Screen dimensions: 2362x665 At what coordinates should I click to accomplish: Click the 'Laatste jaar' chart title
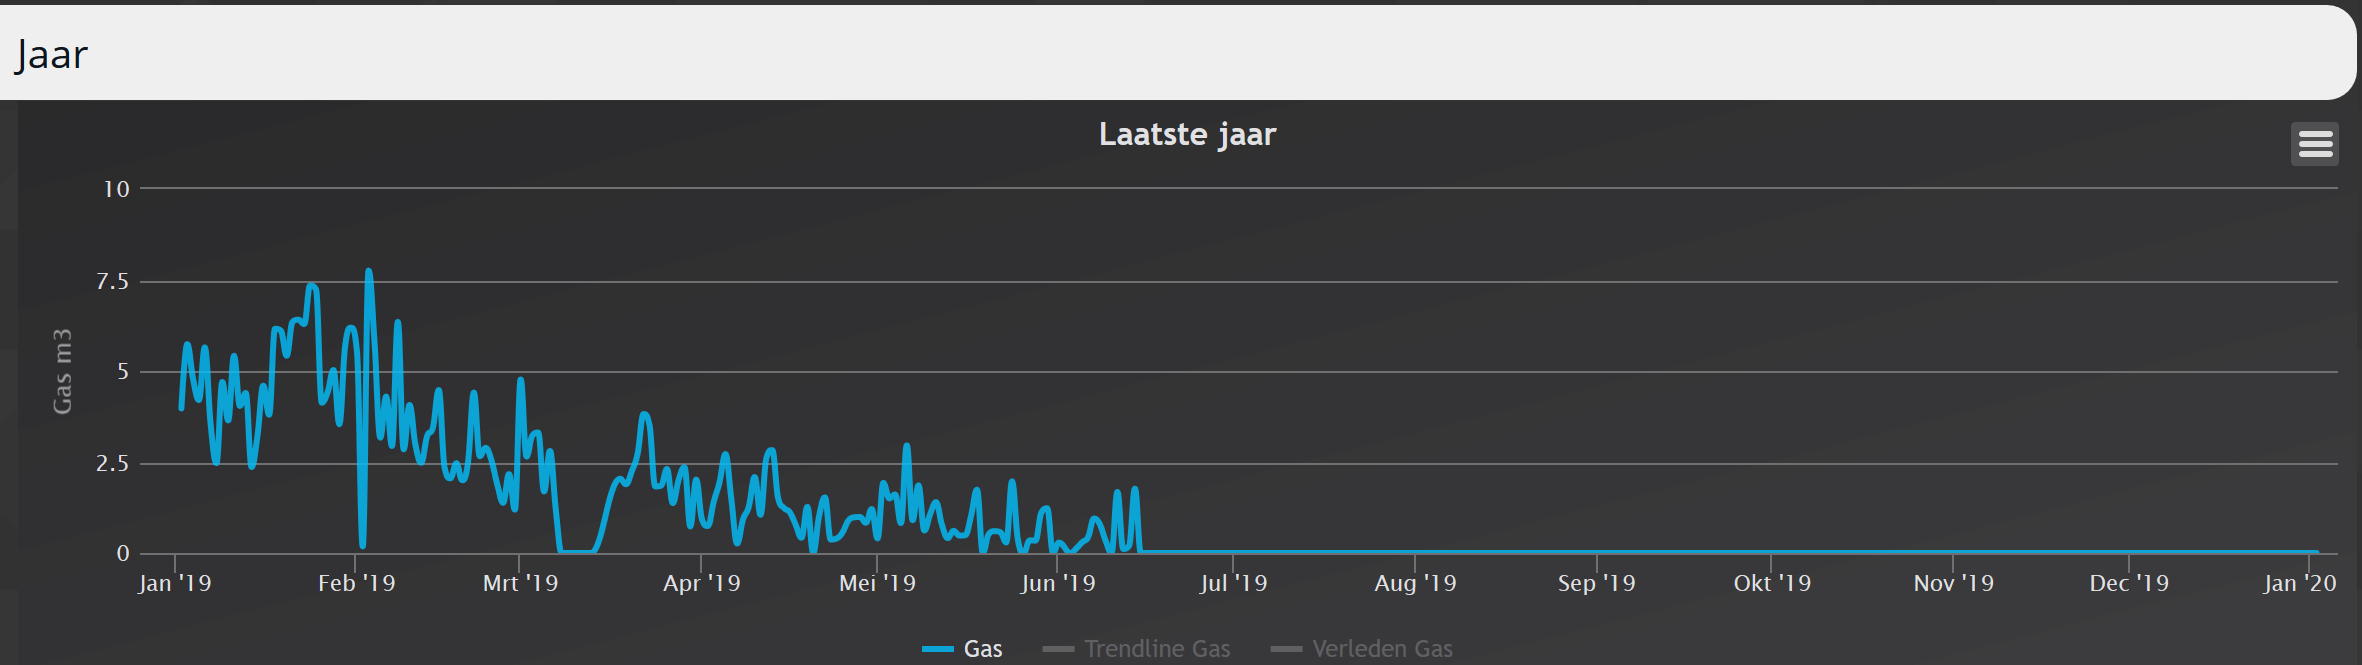pyautogui.click(x=1187, y=134)
